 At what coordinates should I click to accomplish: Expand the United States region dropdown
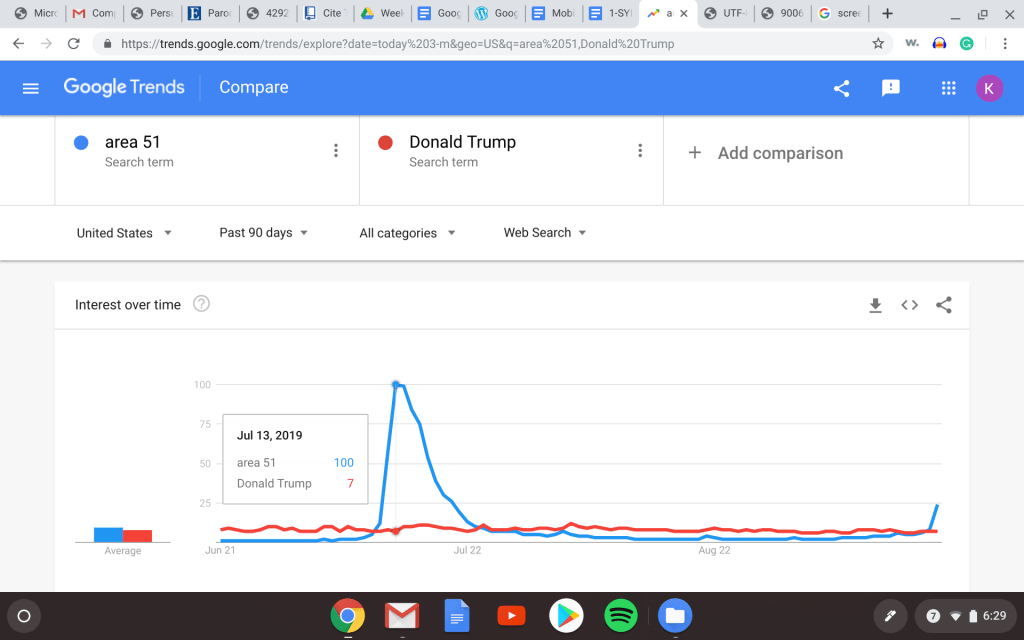coord(124,233)
